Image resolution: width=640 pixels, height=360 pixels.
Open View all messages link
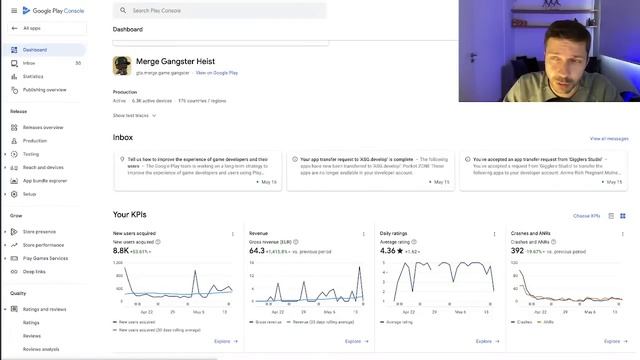point(609,139)
